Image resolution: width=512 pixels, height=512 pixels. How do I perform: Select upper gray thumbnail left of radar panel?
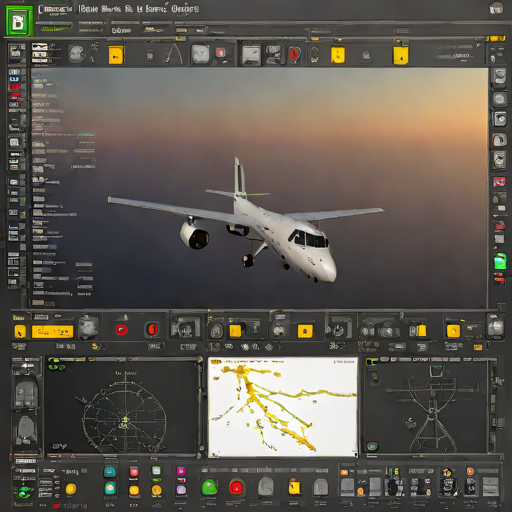point(27,394)
